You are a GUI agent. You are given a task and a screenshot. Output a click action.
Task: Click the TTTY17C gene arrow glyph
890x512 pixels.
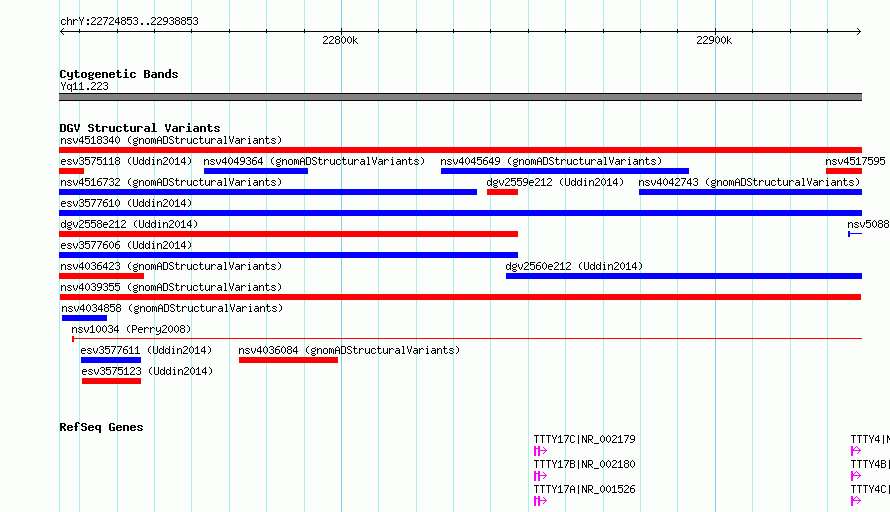click(540, 451)
